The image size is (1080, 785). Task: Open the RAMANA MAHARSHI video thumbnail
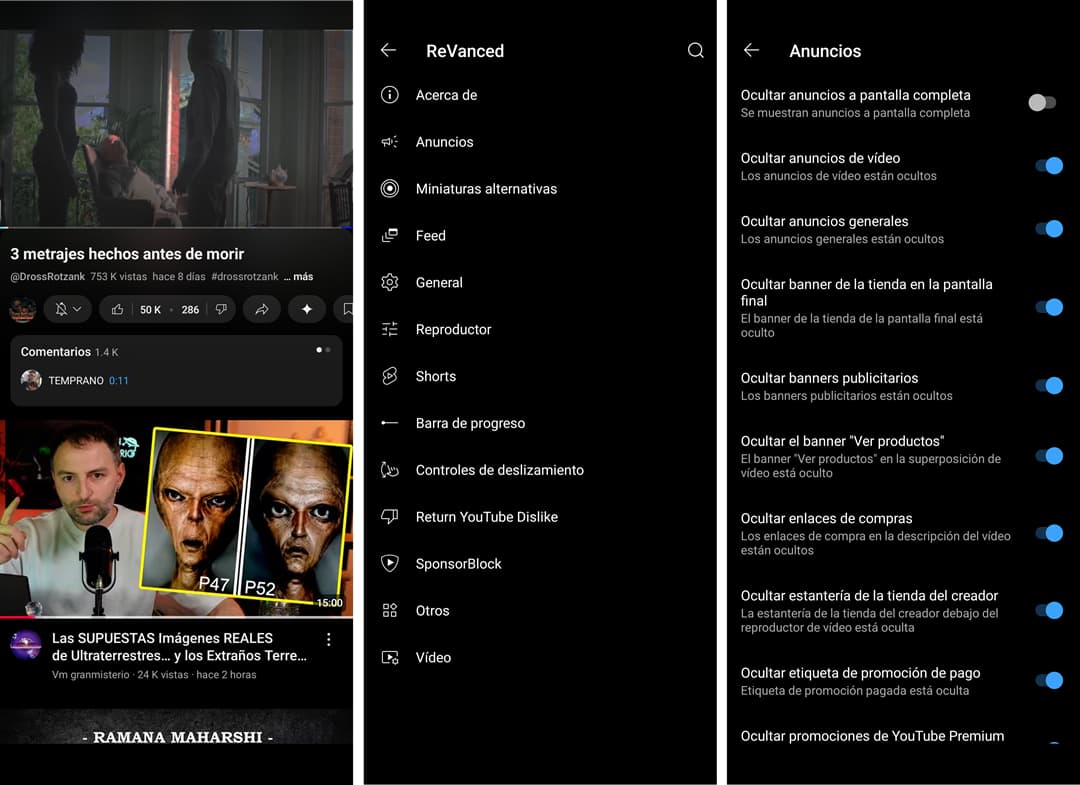pos(176,727)
